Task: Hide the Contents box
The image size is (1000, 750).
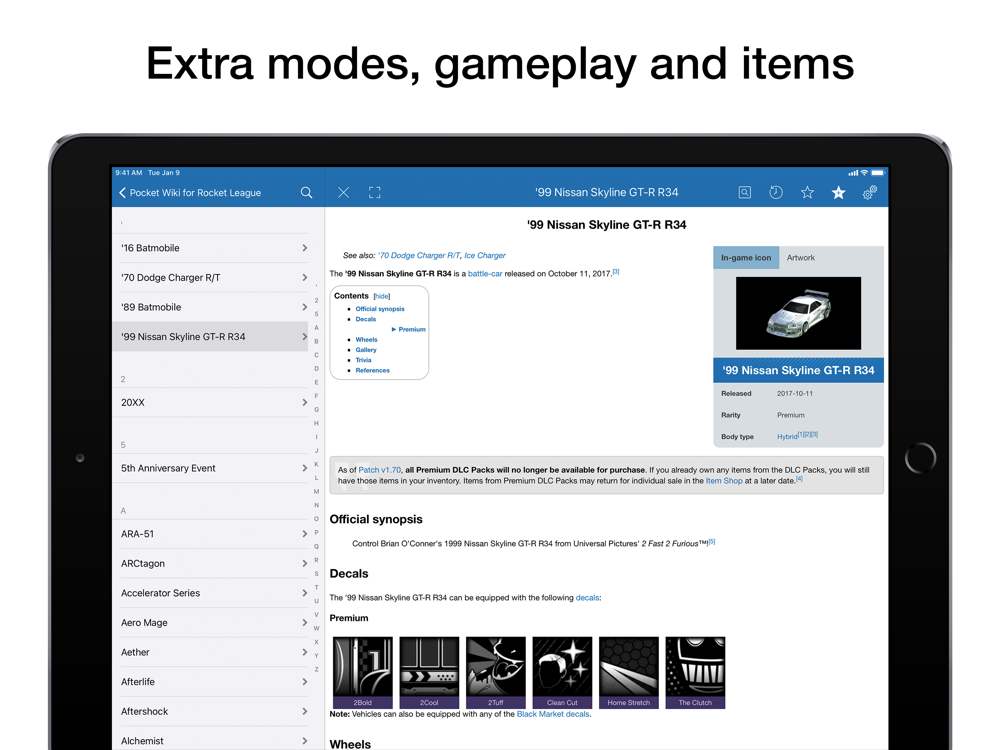Action: (381, 296)
